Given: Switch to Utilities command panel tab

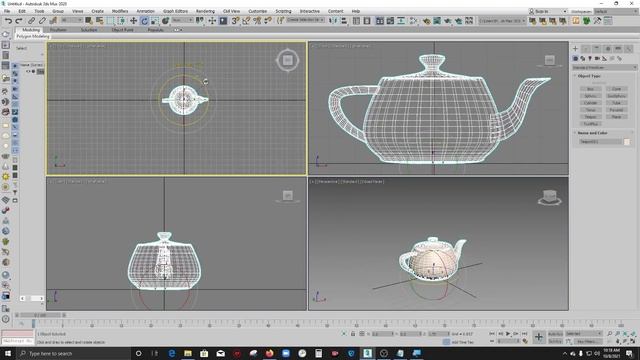Looking at the screenshot, I should click(629, 49).
